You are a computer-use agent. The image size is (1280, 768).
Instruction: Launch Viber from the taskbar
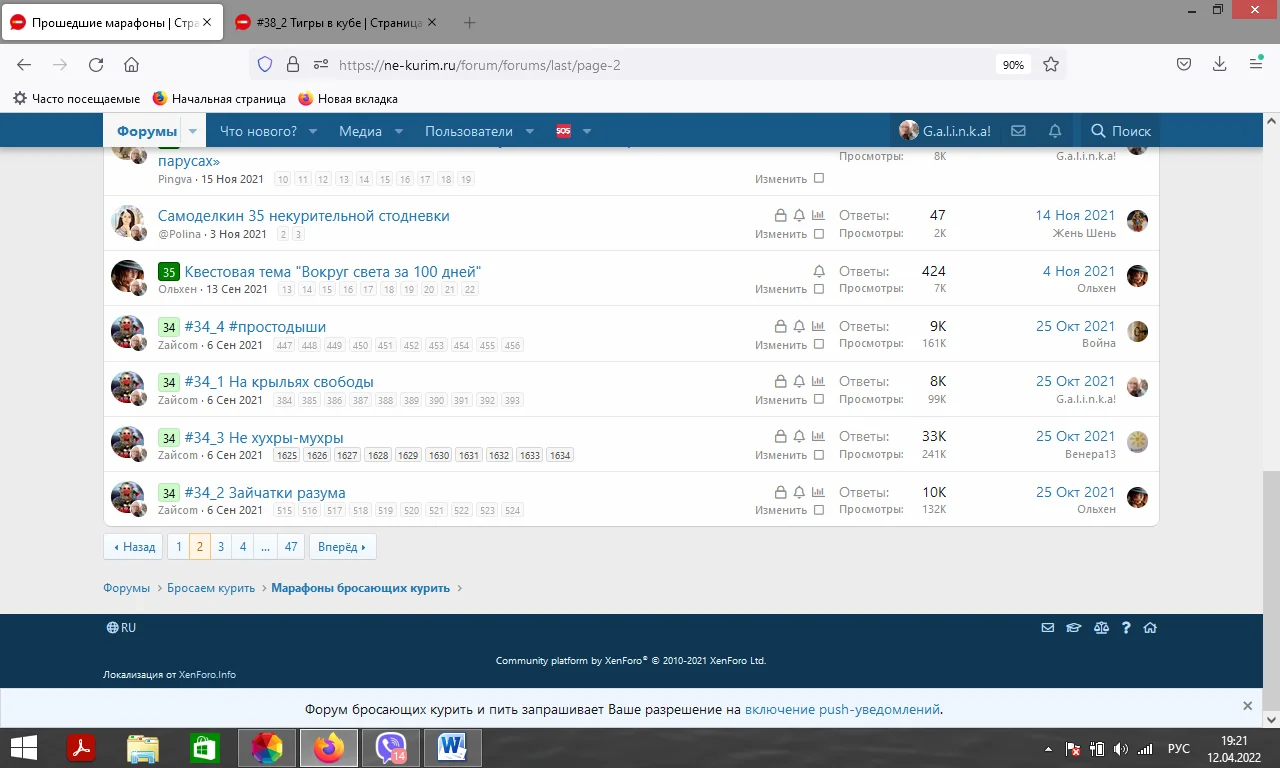[391, 748]
